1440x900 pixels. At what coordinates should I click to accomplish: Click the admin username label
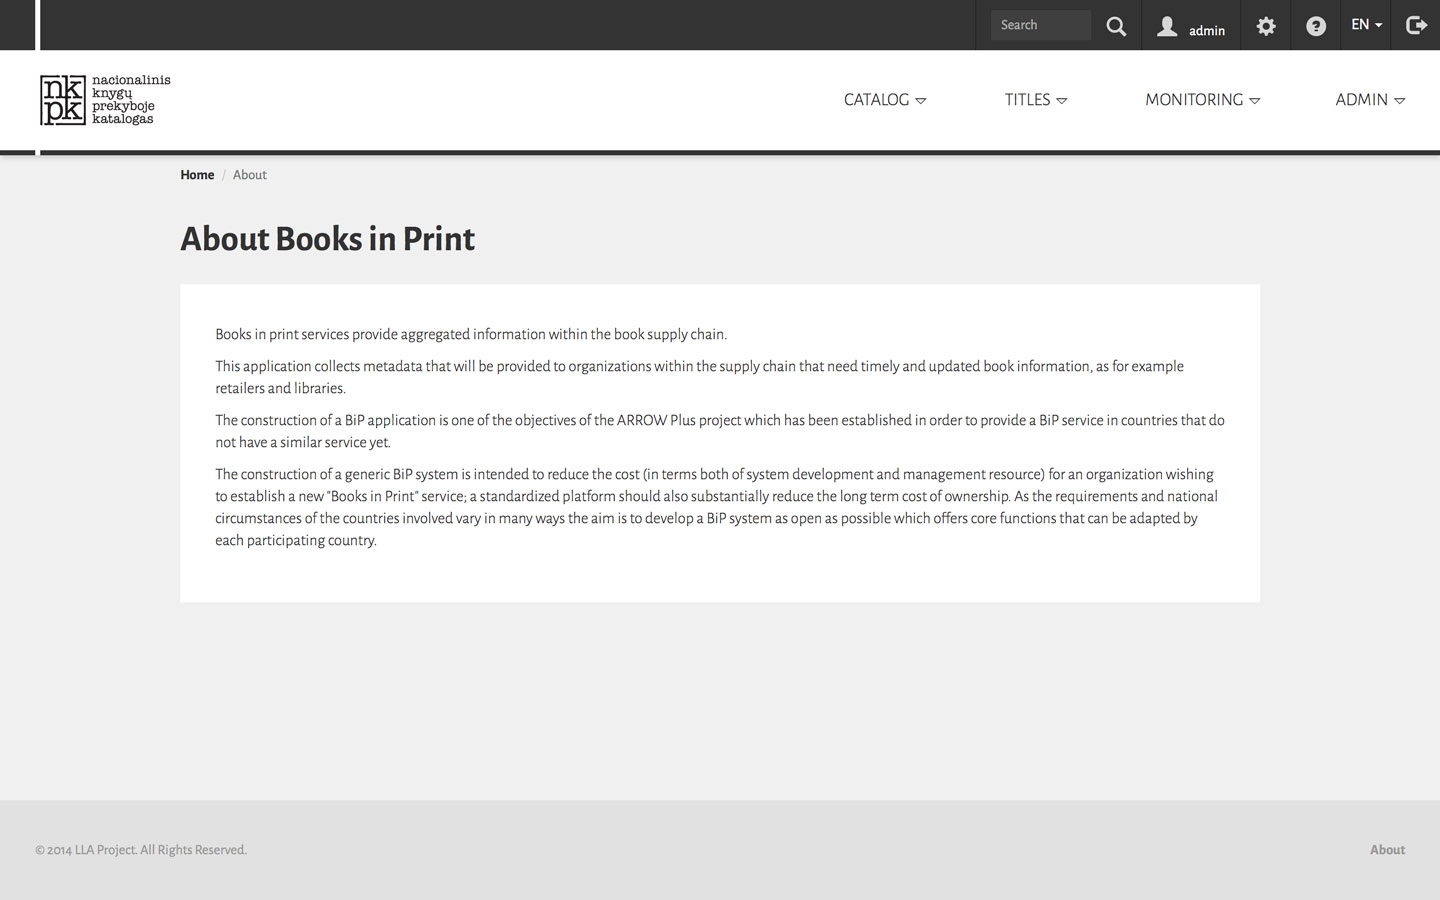click(x=1207, y=30)
